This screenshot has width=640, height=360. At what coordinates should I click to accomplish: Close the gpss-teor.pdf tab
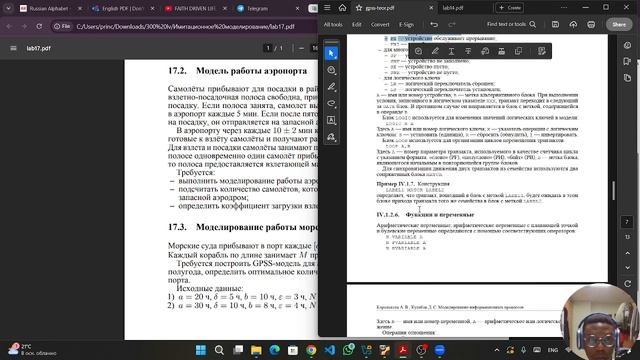[x=431, y=8]
